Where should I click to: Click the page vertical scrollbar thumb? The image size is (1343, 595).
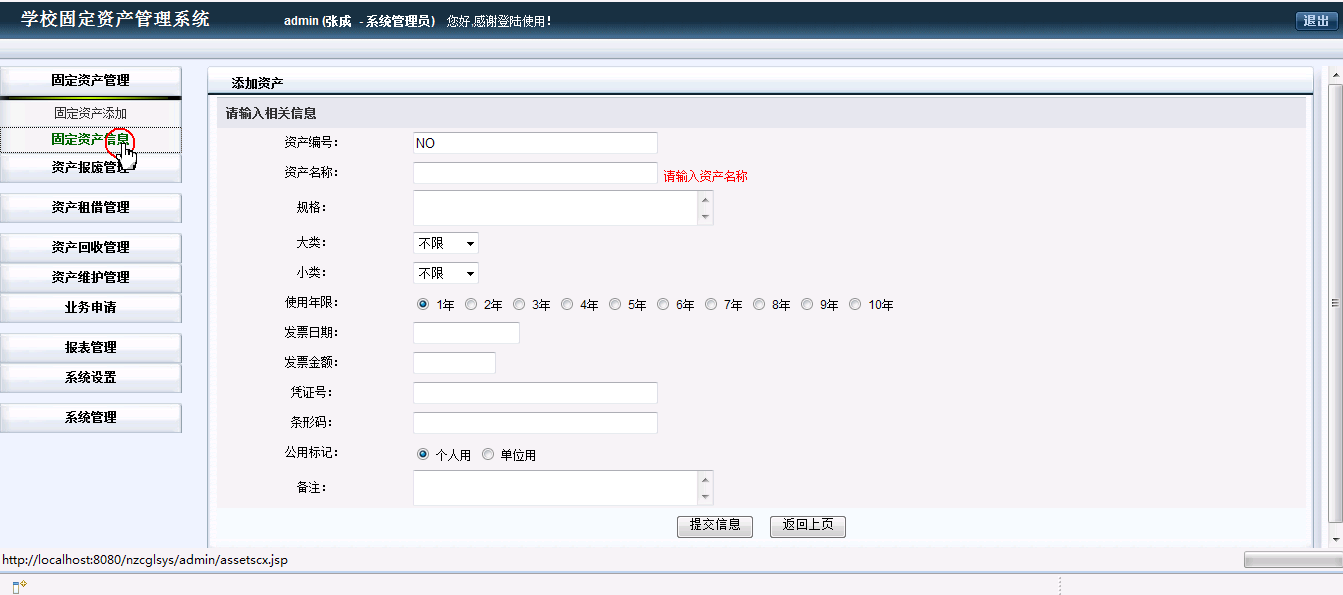click(1335, 302)
